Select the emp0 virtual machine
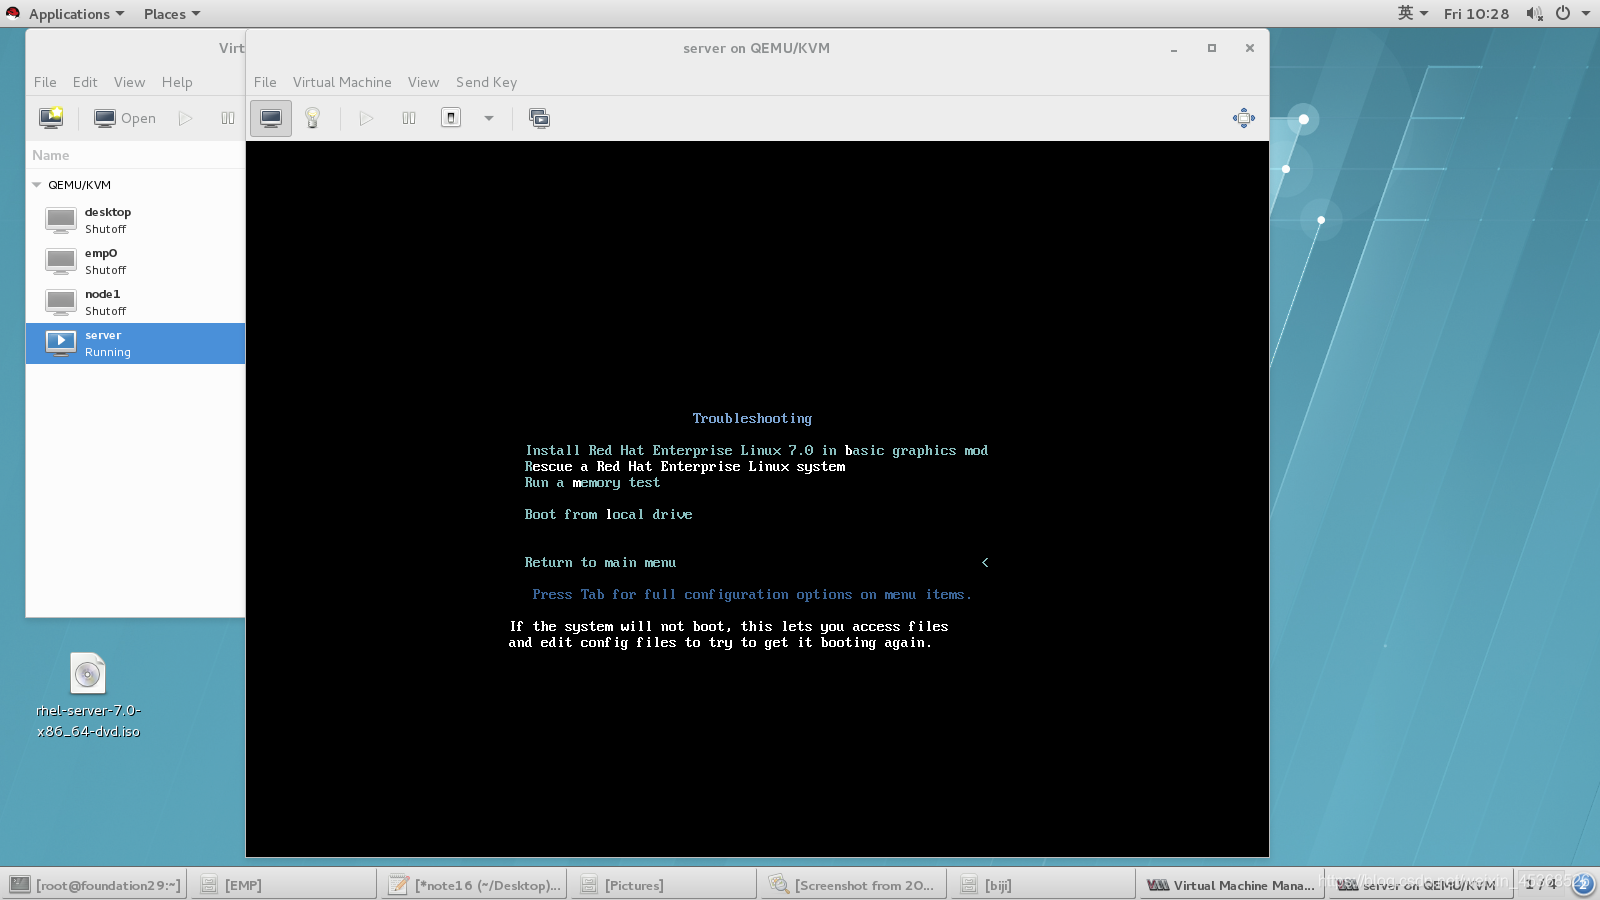The width and height of the screenshot is (1600, 900). (135, 261)
